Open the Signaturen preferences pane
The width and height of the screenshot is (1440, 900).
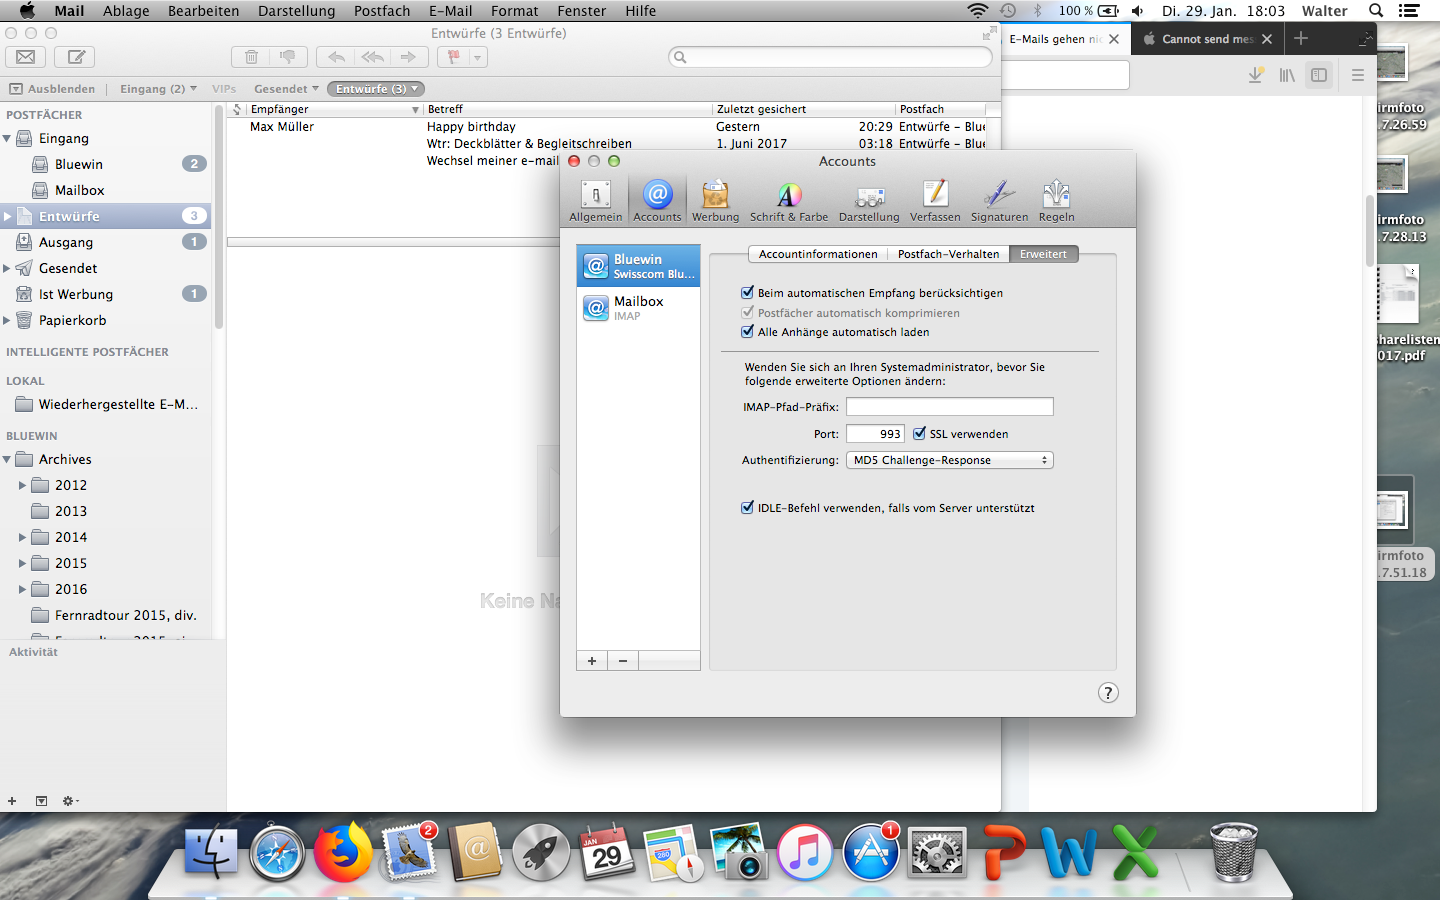(x=999, y=200)
